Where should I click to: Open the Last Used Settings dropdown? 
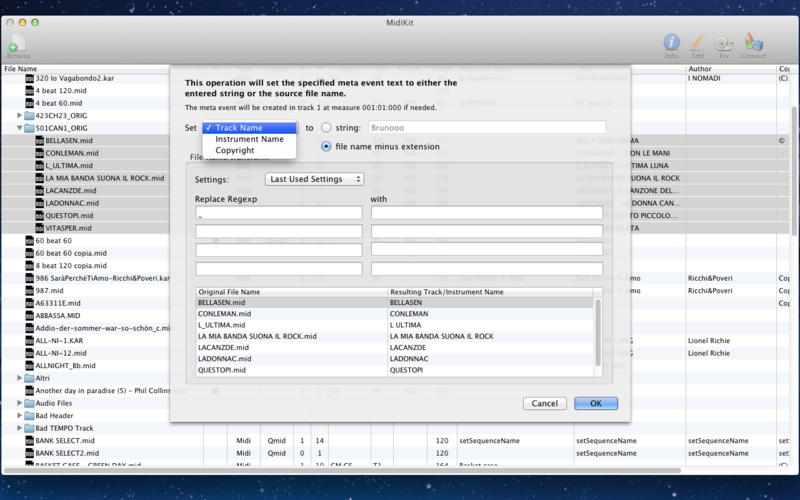[x=314, y=179]
